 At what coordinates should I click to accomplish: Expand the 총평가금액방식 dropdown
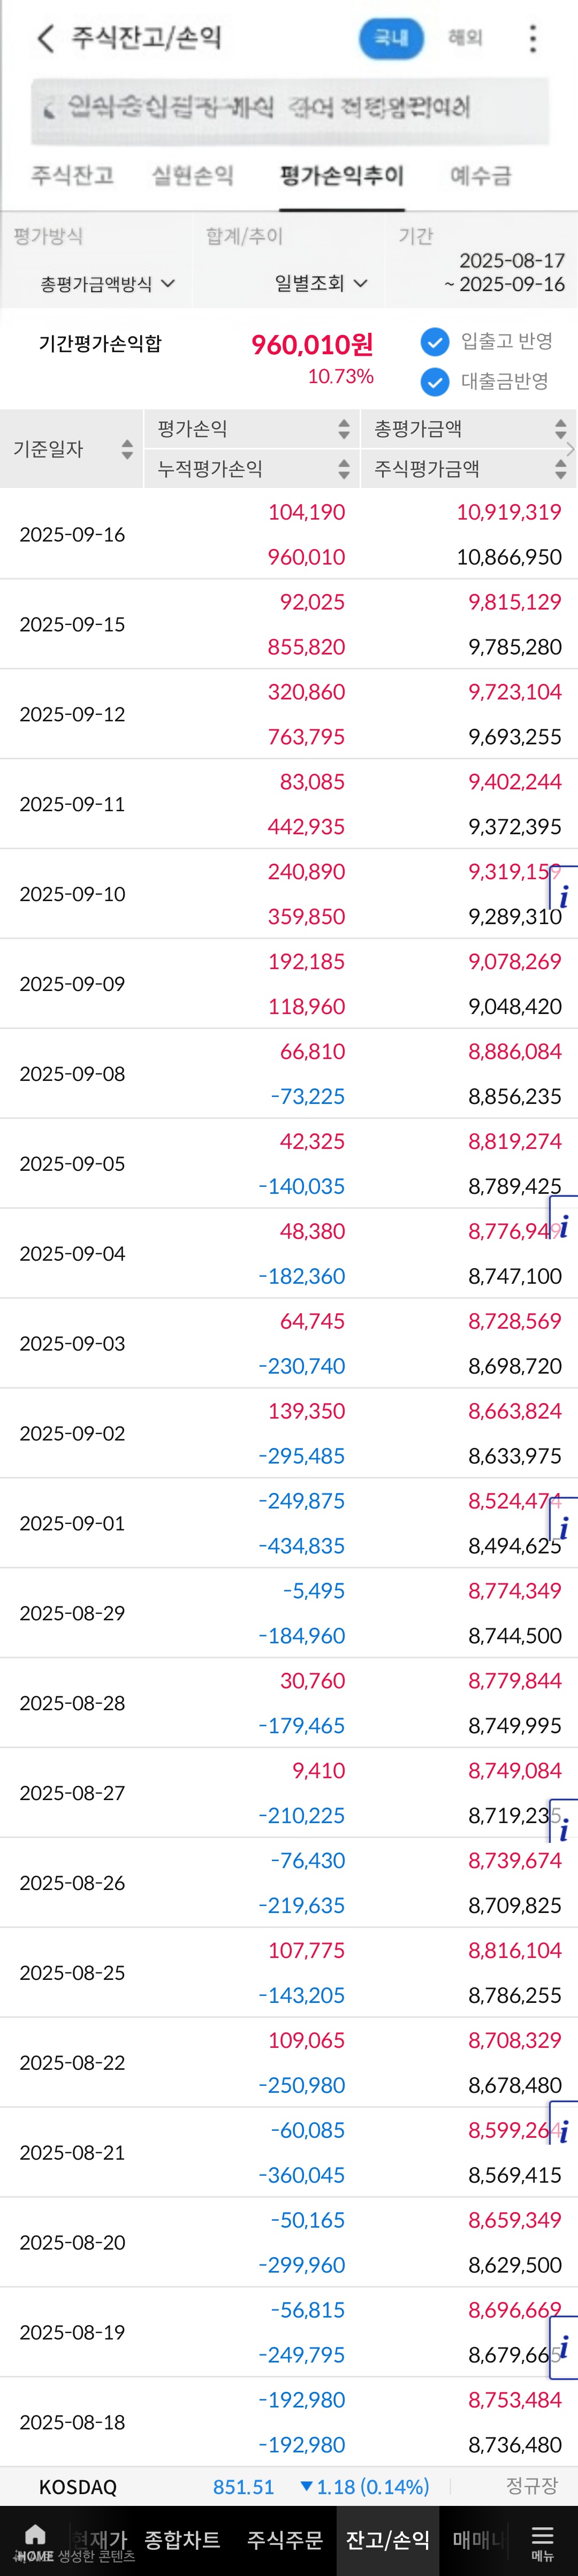107,284
